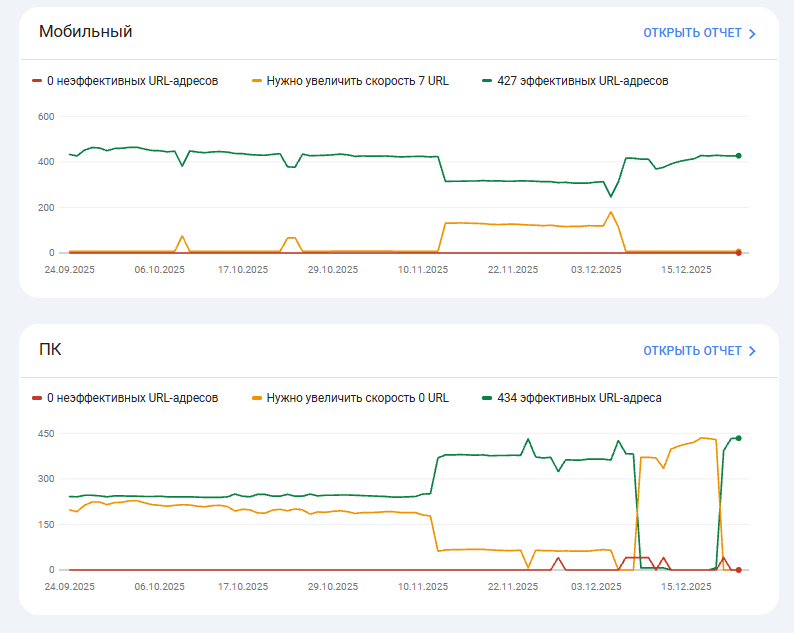794x633 pixels.
Task: Select the Мобильный card title
Action: coord(86,32)
